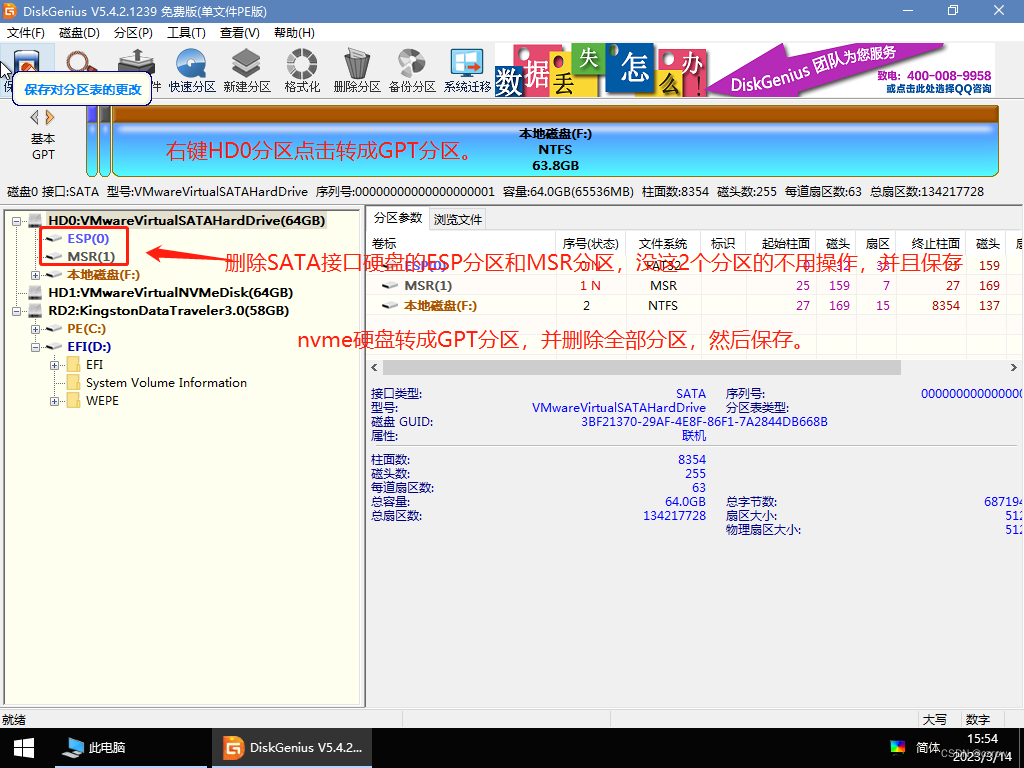Click partition table scroll left arrow

click(x=374, y=368)
